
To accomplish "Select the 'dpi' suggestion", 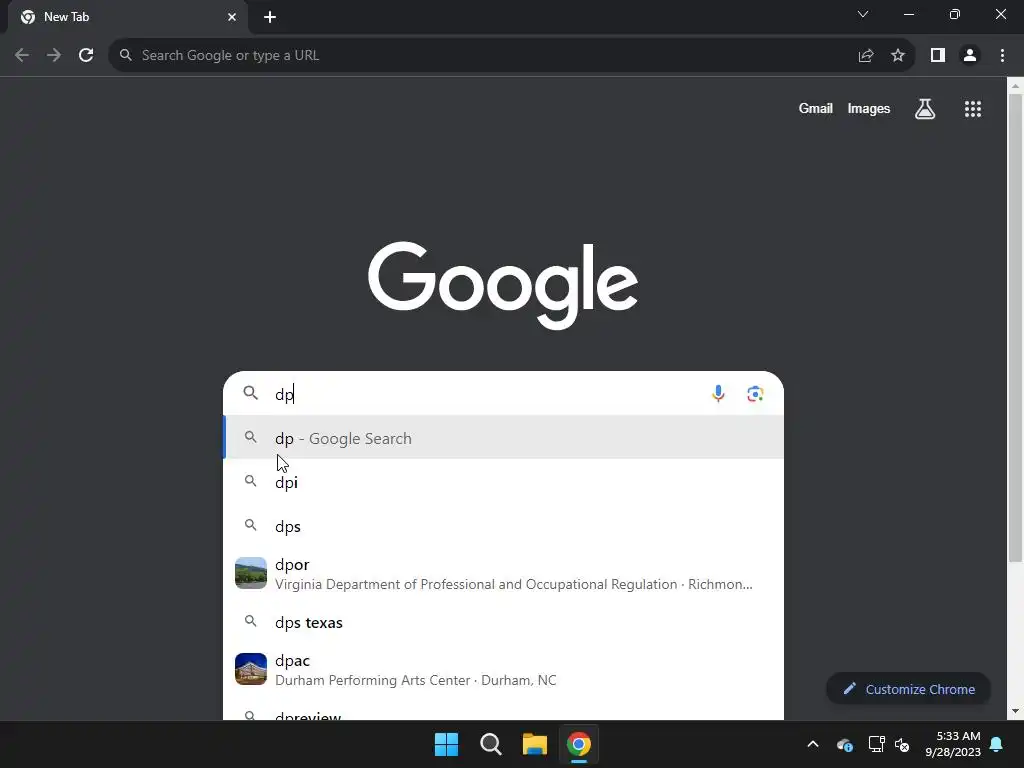I will 504,482.
